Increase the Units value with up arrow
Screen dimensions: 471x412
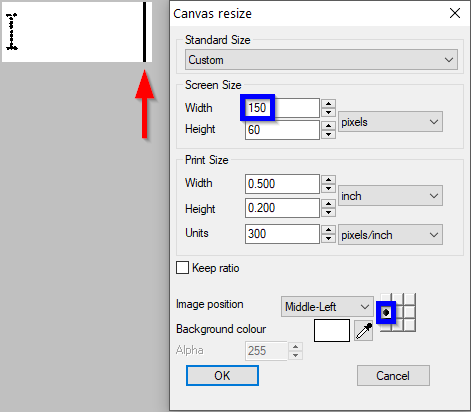[328, 230]
